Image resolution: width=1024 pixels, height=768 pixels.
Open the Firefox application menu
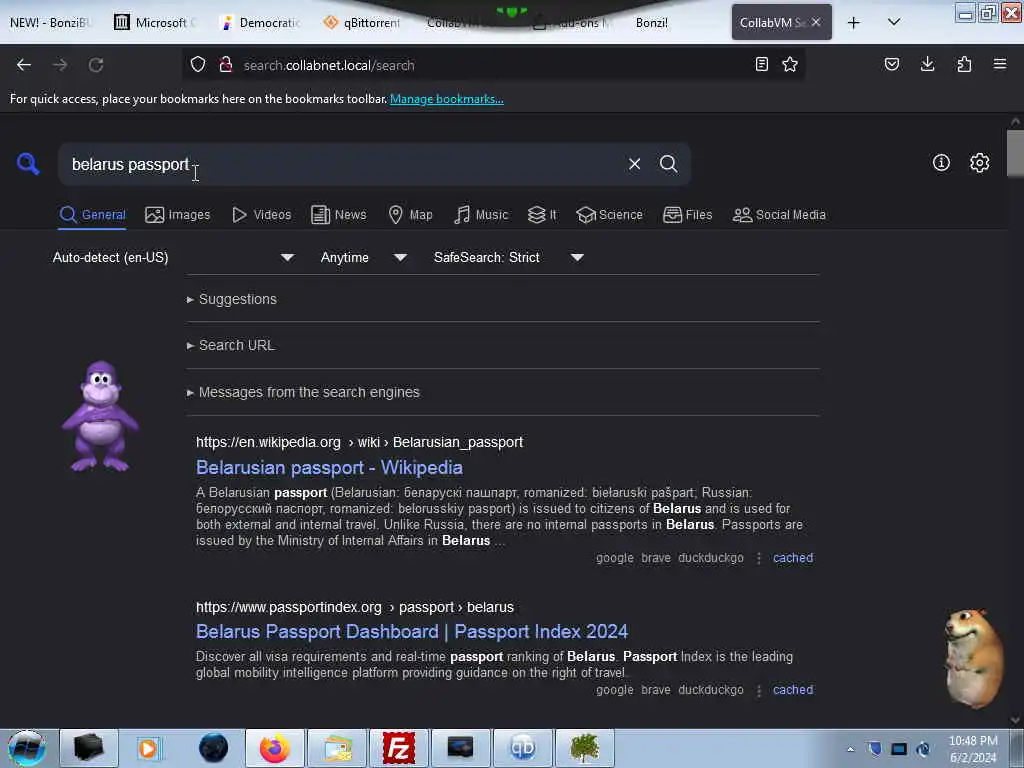tap(1000, 64)
